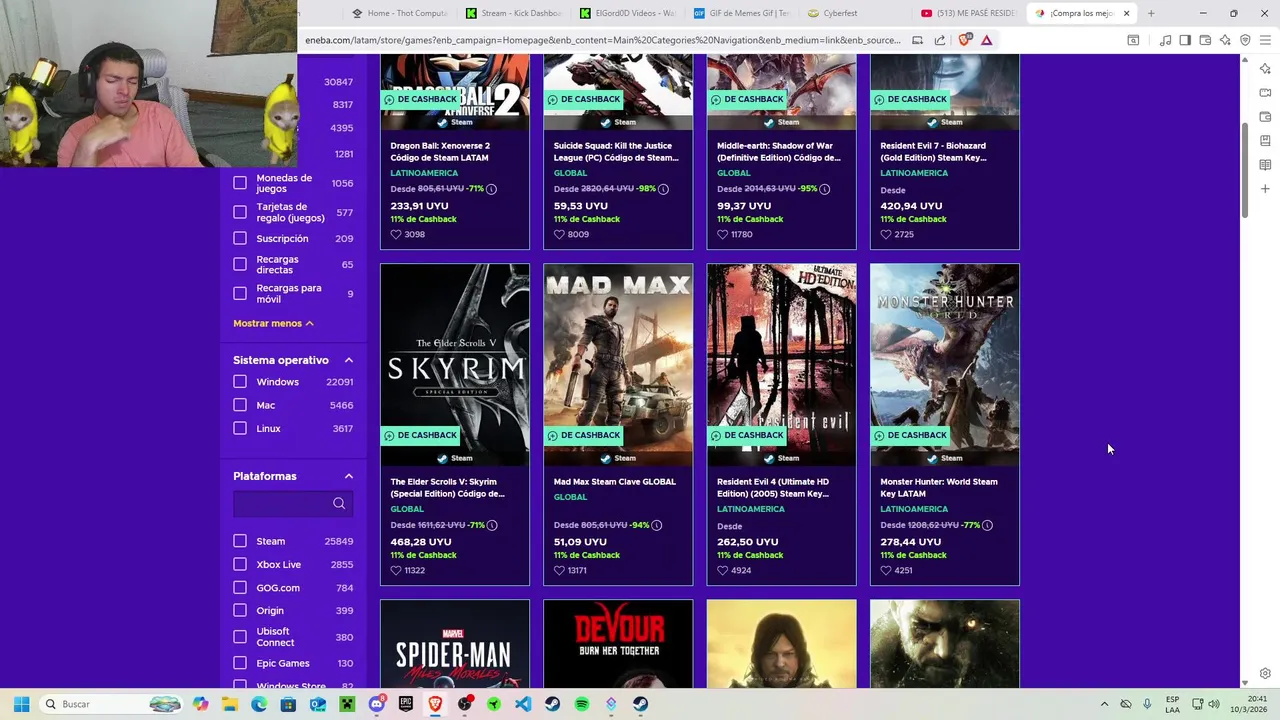Open the DEVOUR game cover thumbnail
Image resolution: width=1280 pixels, height=720 pixels.
point(618,644)
